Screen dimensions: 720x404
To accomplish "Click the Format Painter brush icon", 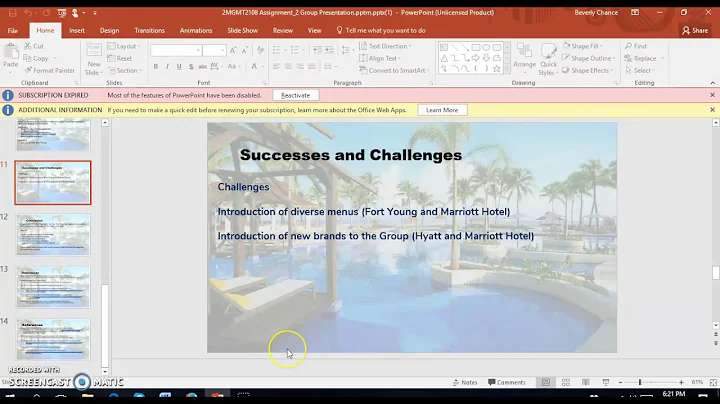I will tap(28, 70).
